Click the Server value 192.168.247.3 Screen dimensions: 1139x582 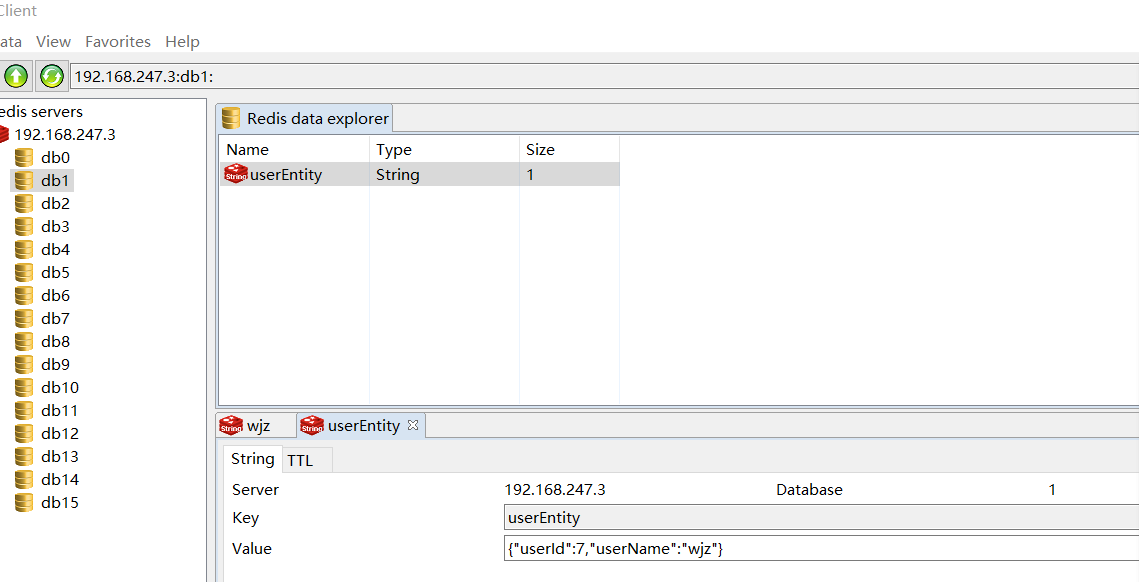click(x=555, y=490)
